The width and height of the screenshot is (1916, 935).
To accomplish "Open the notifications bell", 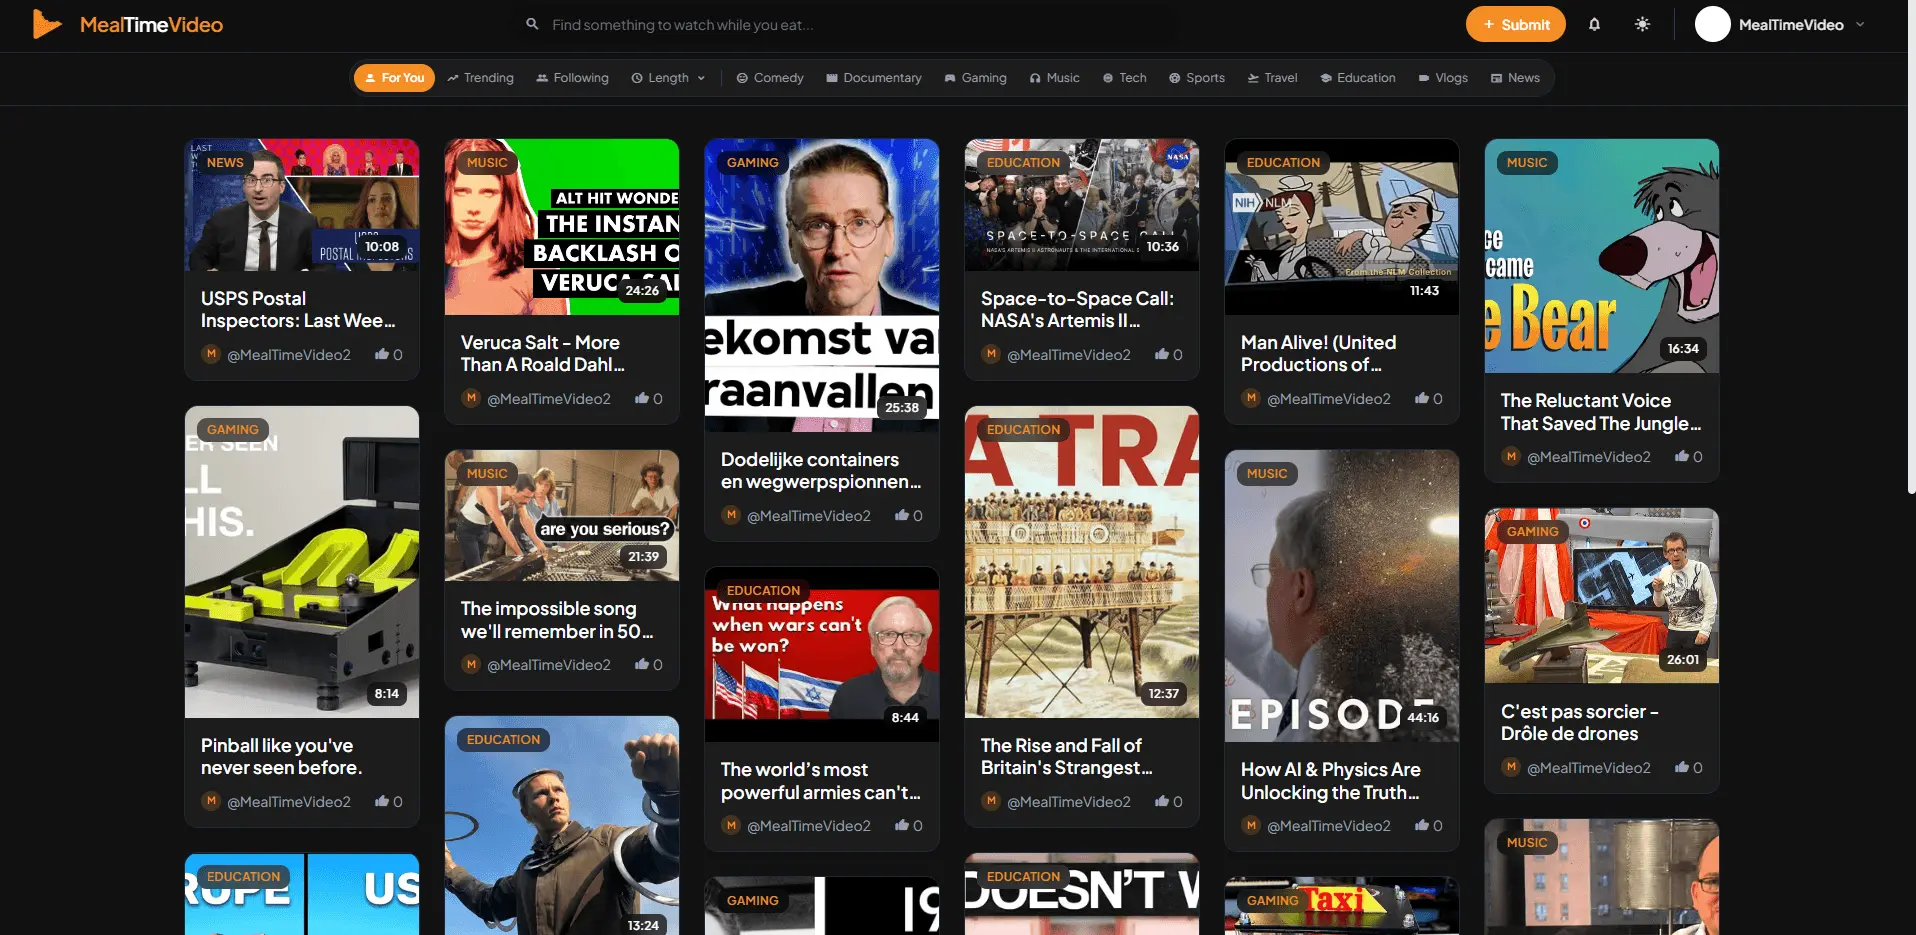I will [1594, 25].
